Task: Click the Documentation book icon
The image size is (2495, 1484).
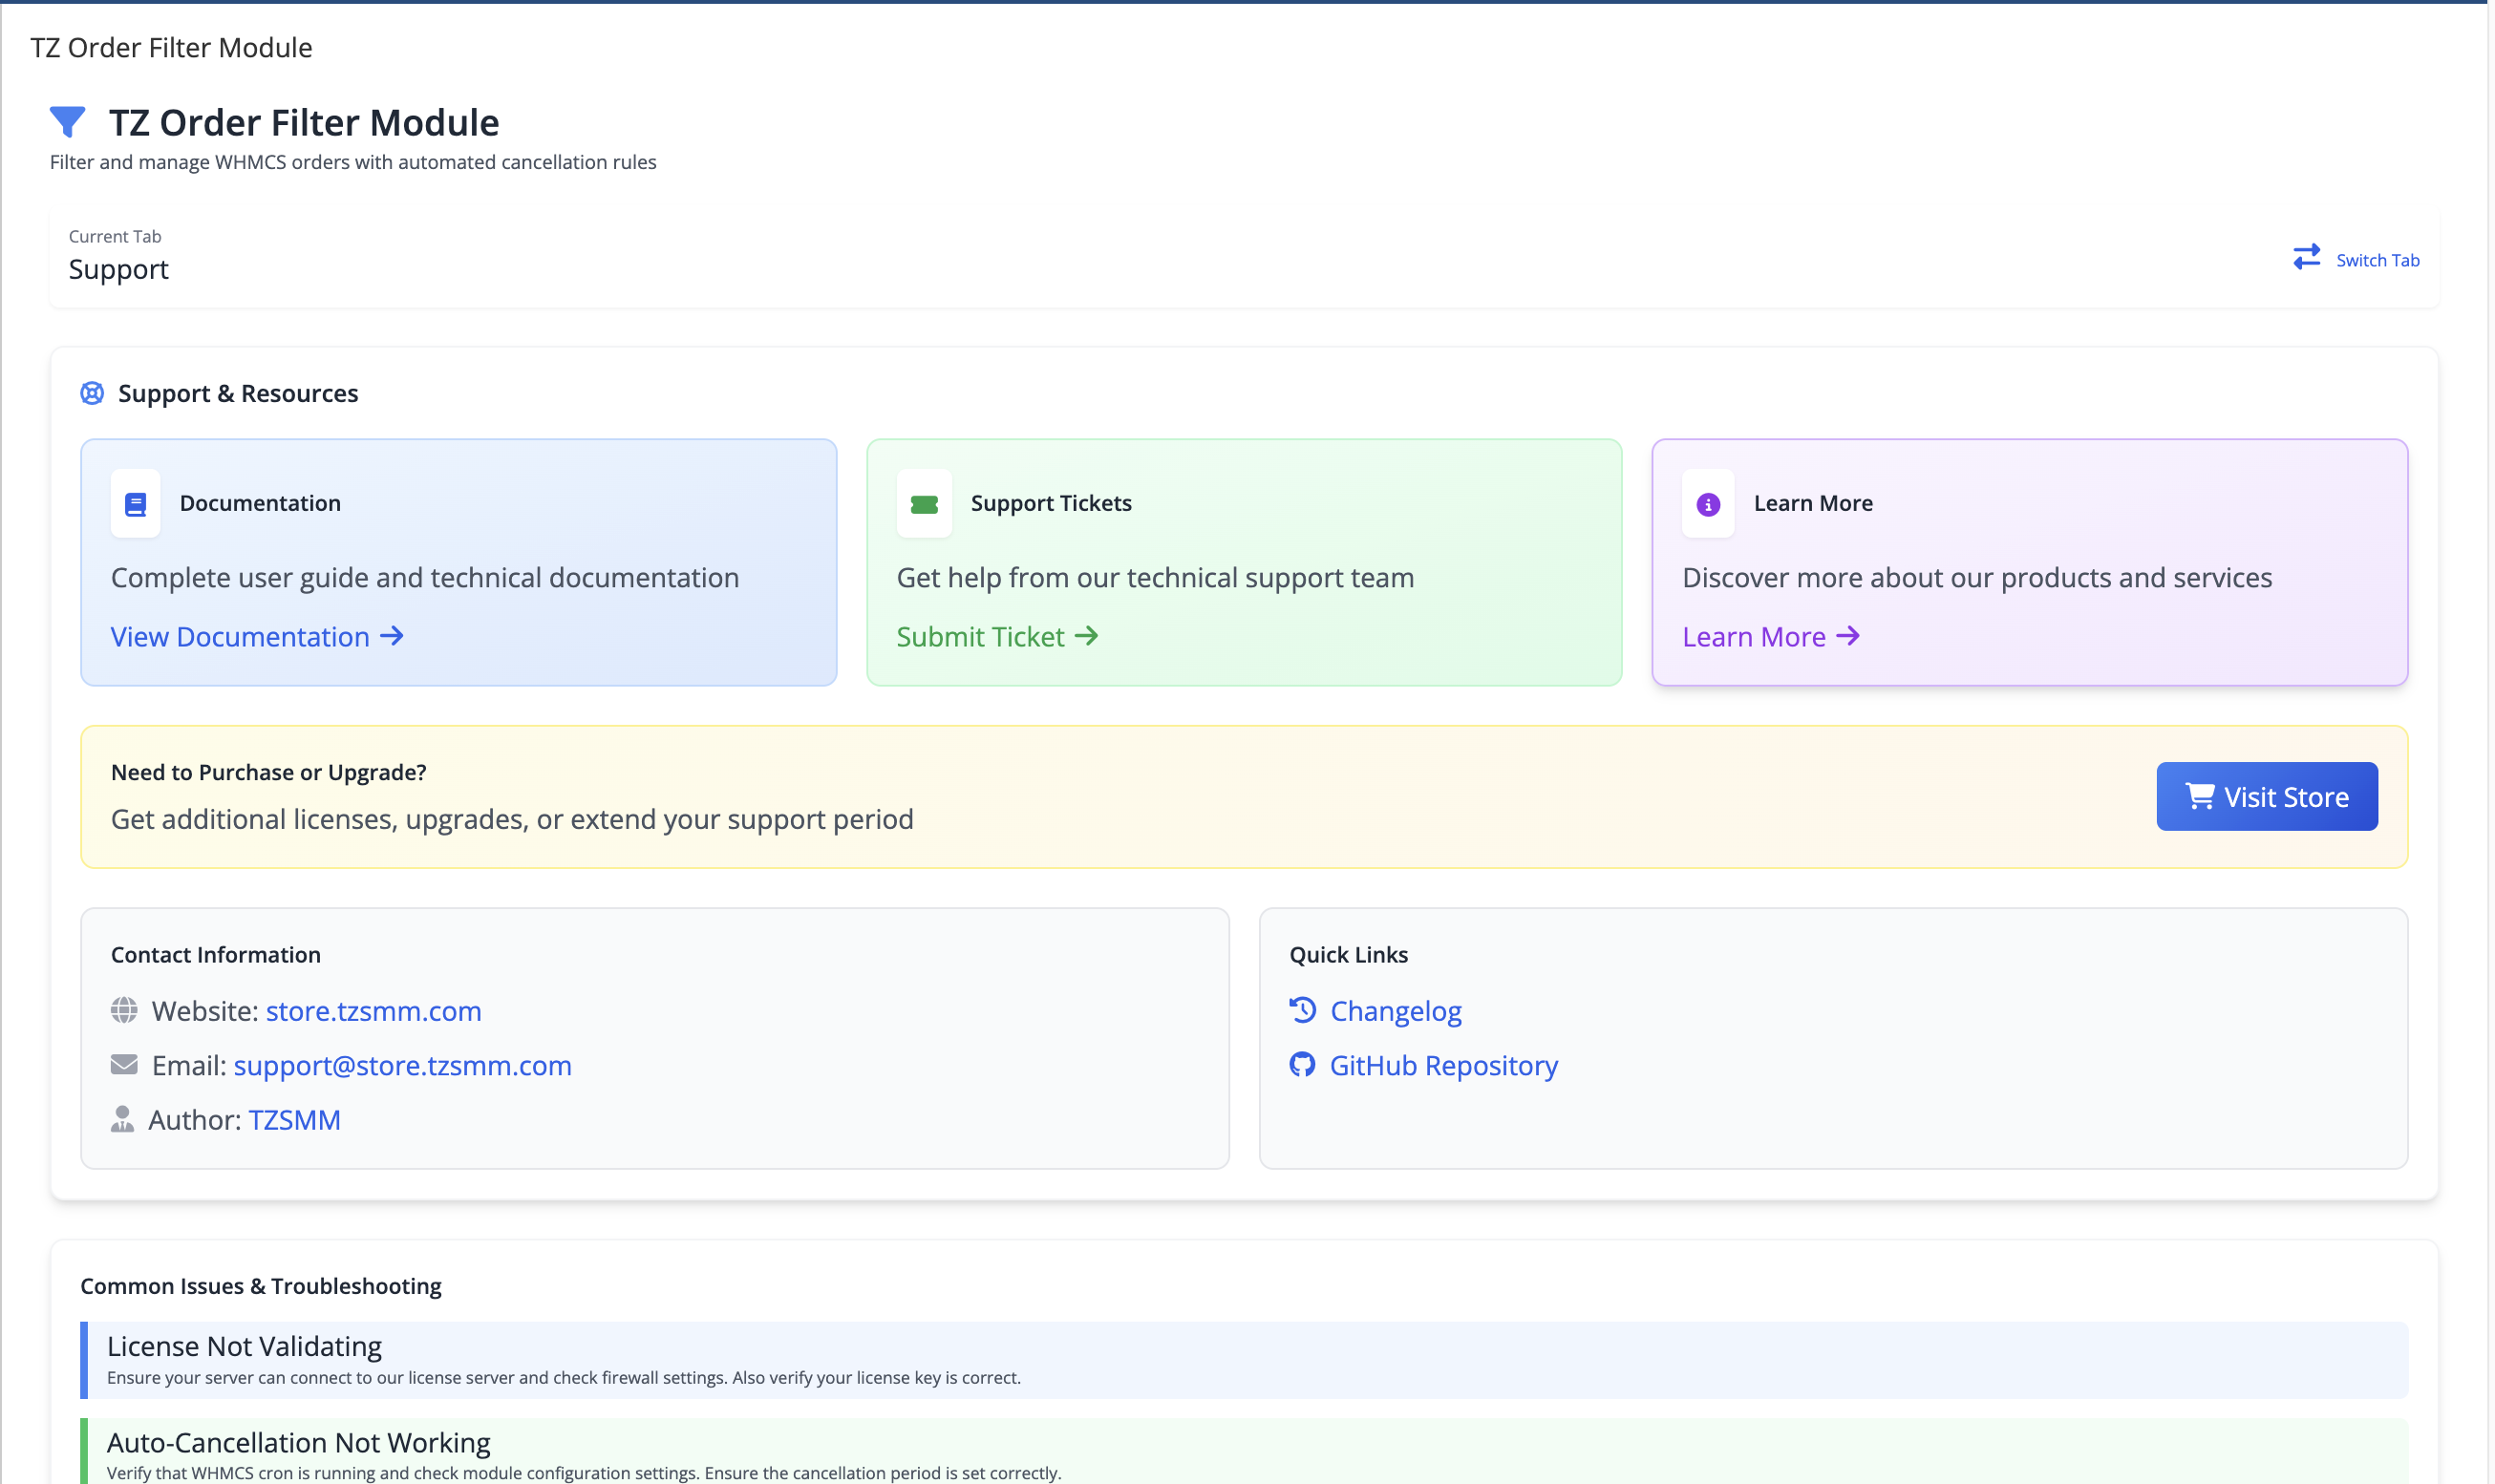Action: pos(134,503)
